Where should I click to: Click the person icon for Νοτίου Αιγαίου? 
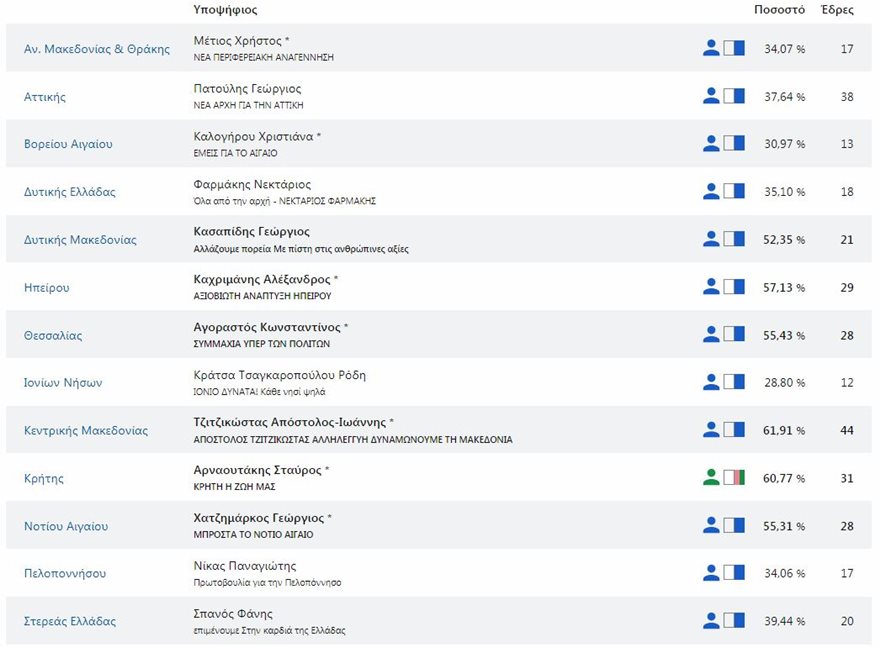click(x=711, y=526)
